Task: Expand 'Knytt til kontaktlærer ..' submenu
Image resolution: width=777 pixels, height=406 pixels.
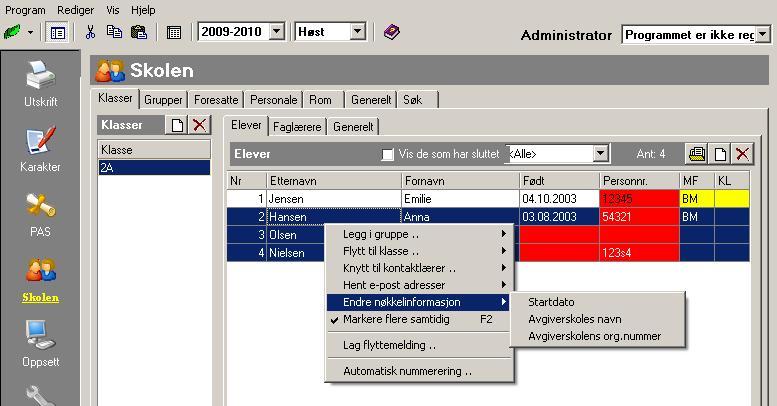Action: [x=419, y=268]
